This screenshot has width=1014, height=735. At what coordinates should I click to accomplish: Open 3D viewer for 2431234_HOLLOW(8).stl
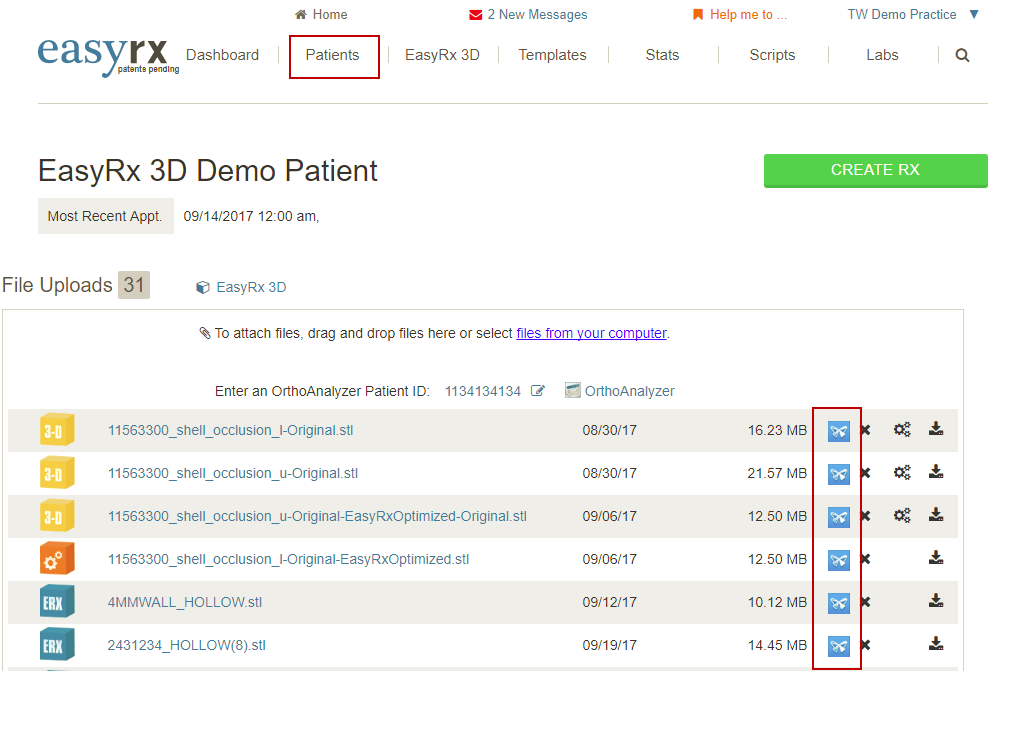tap(838, 646)
